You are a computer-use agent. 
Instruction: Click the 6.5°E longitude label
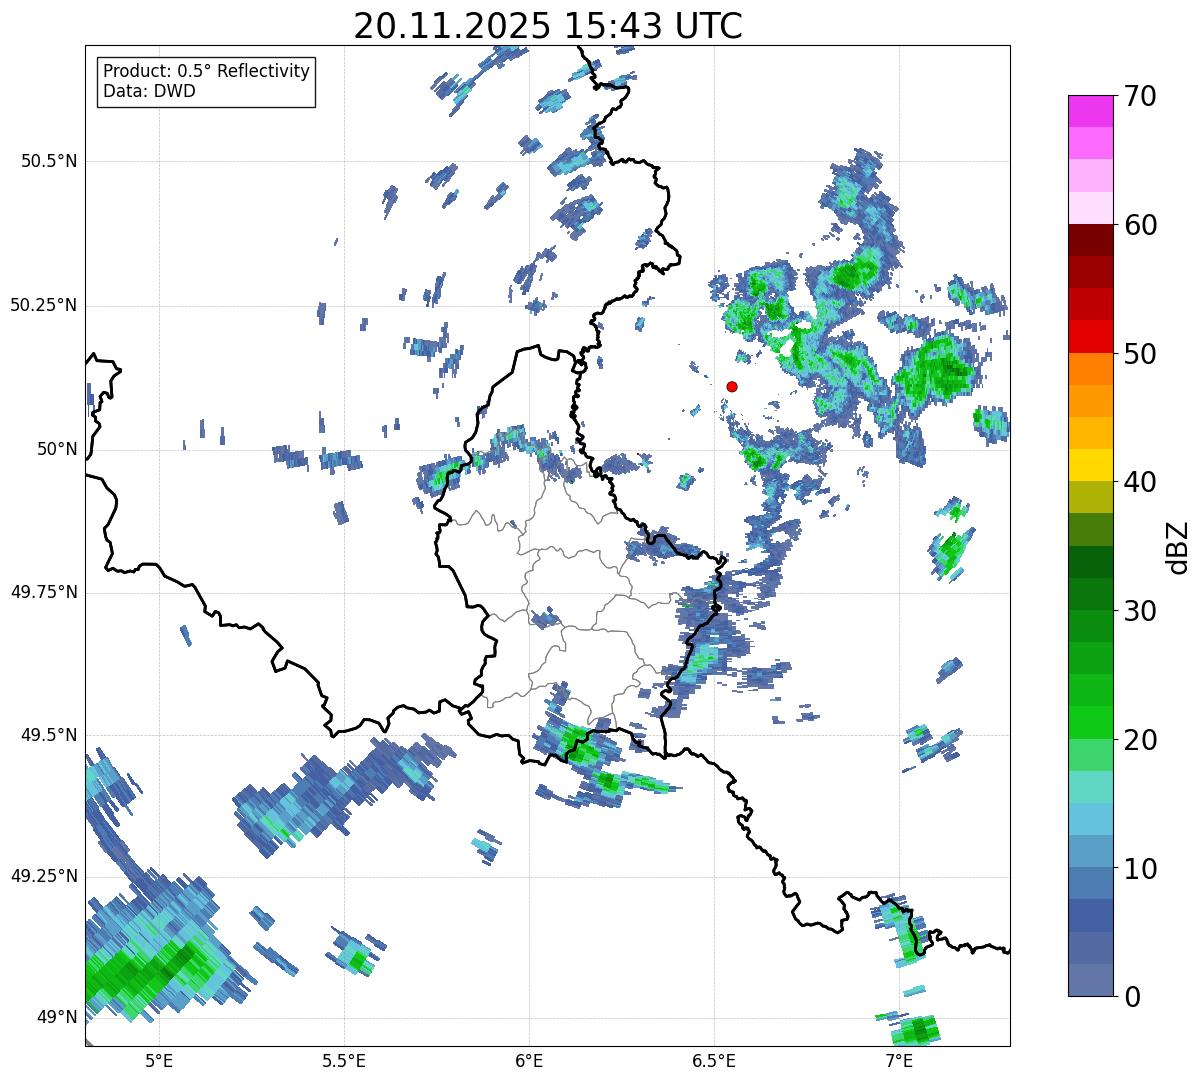(x=714, y=1060)
